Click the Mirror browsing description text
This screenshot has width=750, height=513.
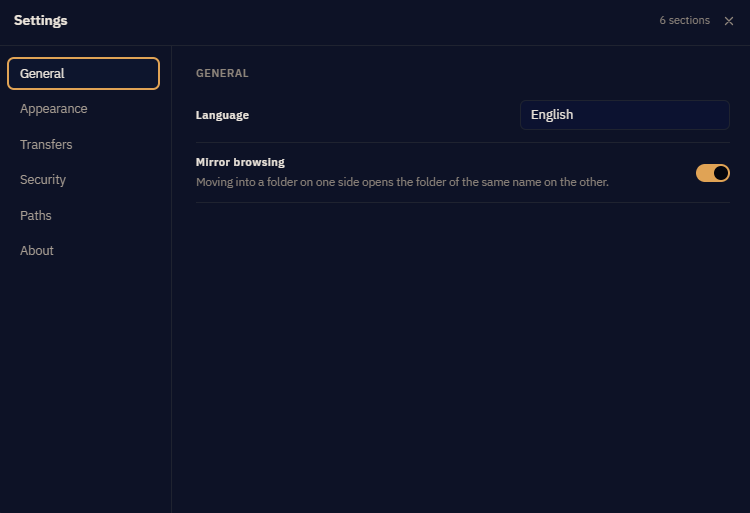[x=402, y=182]
